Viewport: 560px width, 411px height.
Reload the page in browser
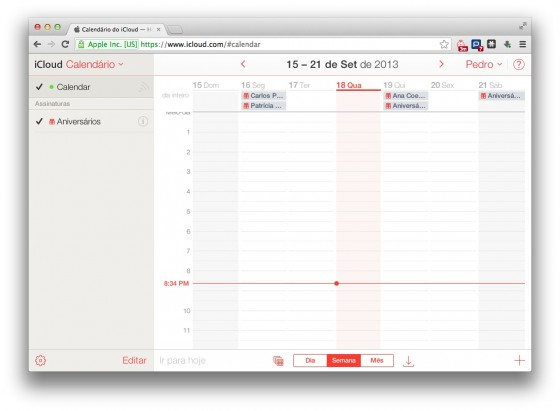(x=65, y=44)
